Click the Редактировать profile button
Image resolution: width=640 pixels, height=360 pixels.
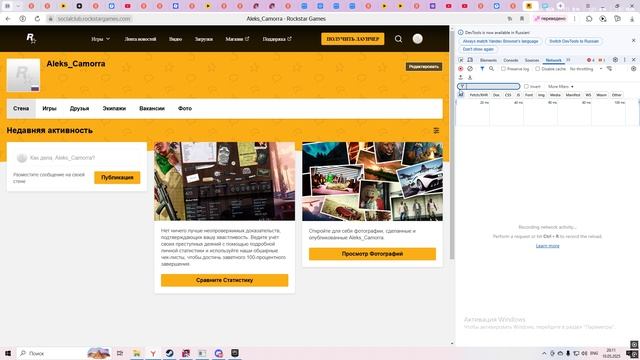424,67
